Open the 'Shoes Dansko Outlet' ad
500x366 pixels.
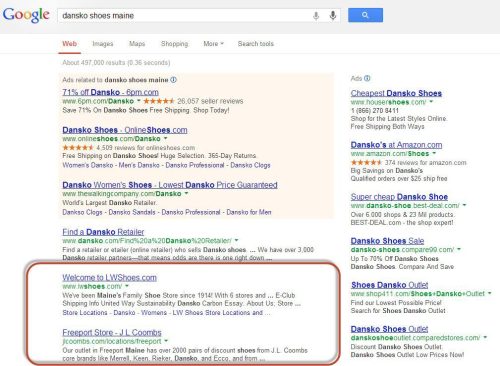click(389, 285)
